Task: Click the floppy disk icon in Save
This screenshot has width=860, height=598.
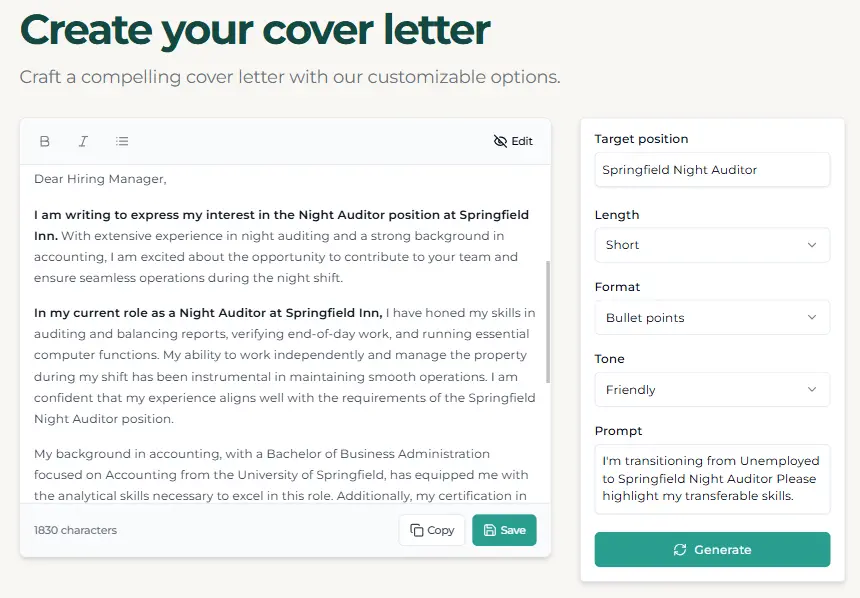Action: [x=490, y=530]
